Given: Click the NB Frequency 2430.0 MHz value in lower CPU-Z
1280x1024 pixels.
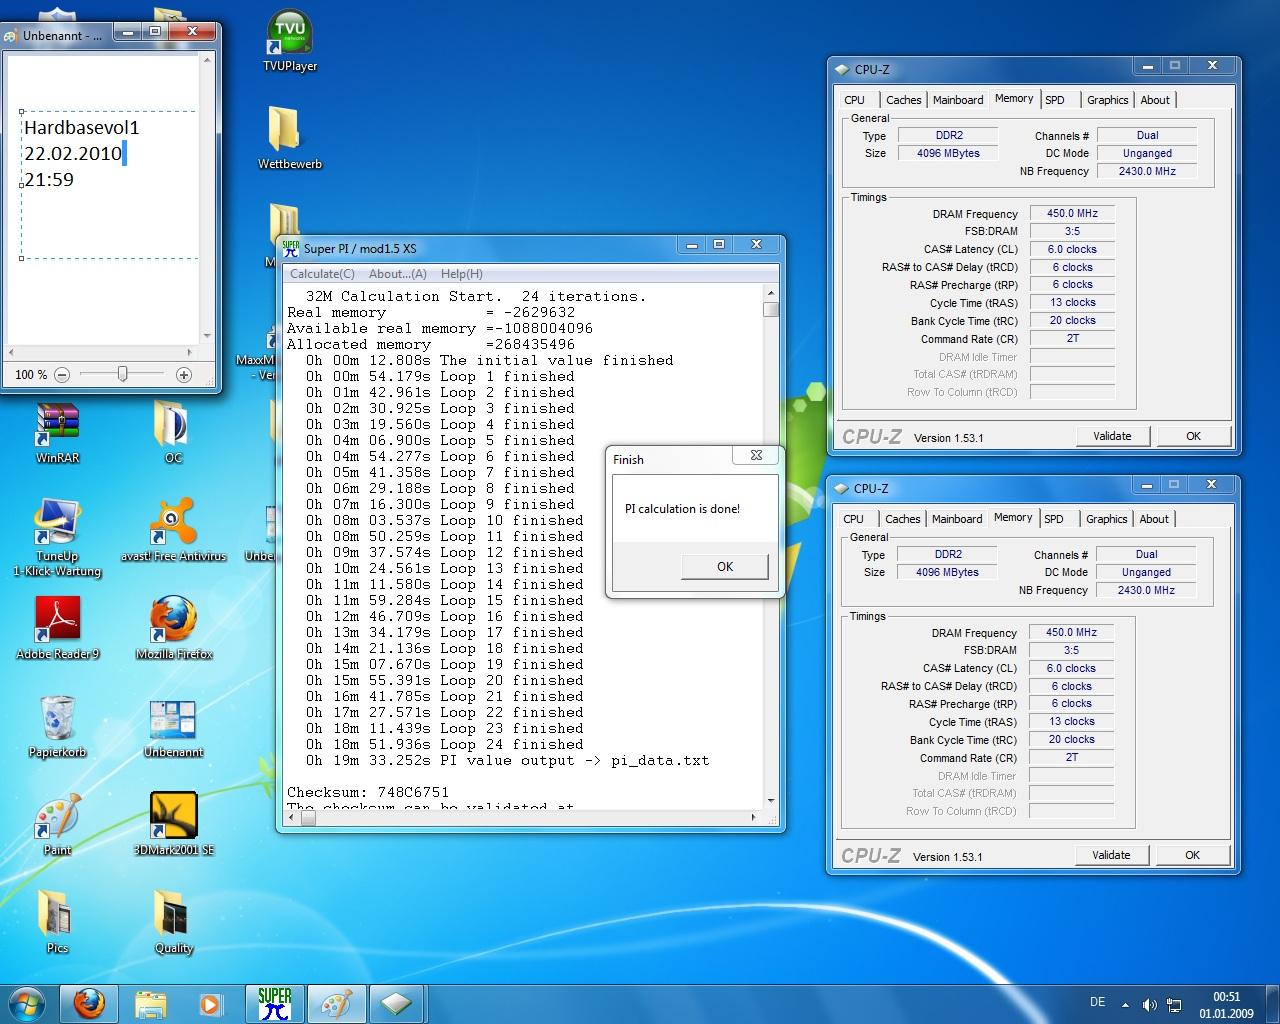Looking at the screenshot, I should point(1145,590).
